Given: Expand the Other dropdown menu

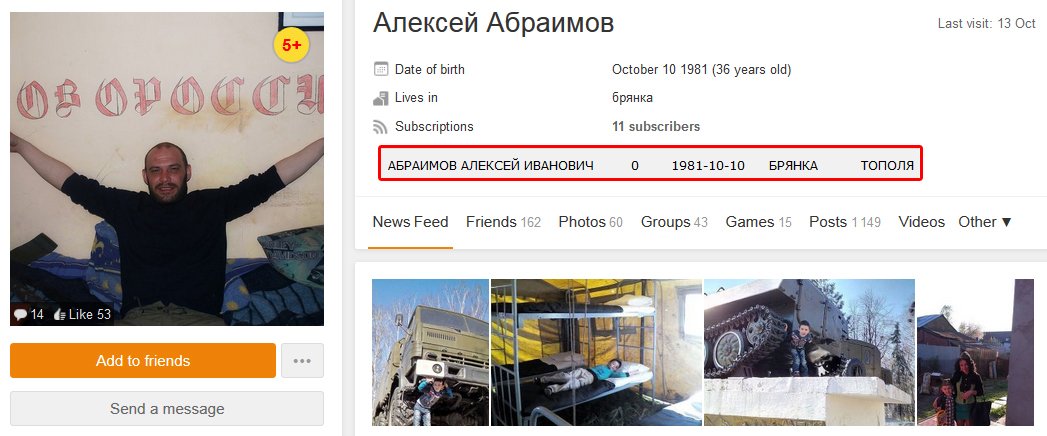Looking at the screenshot, I should click(986, 222).
